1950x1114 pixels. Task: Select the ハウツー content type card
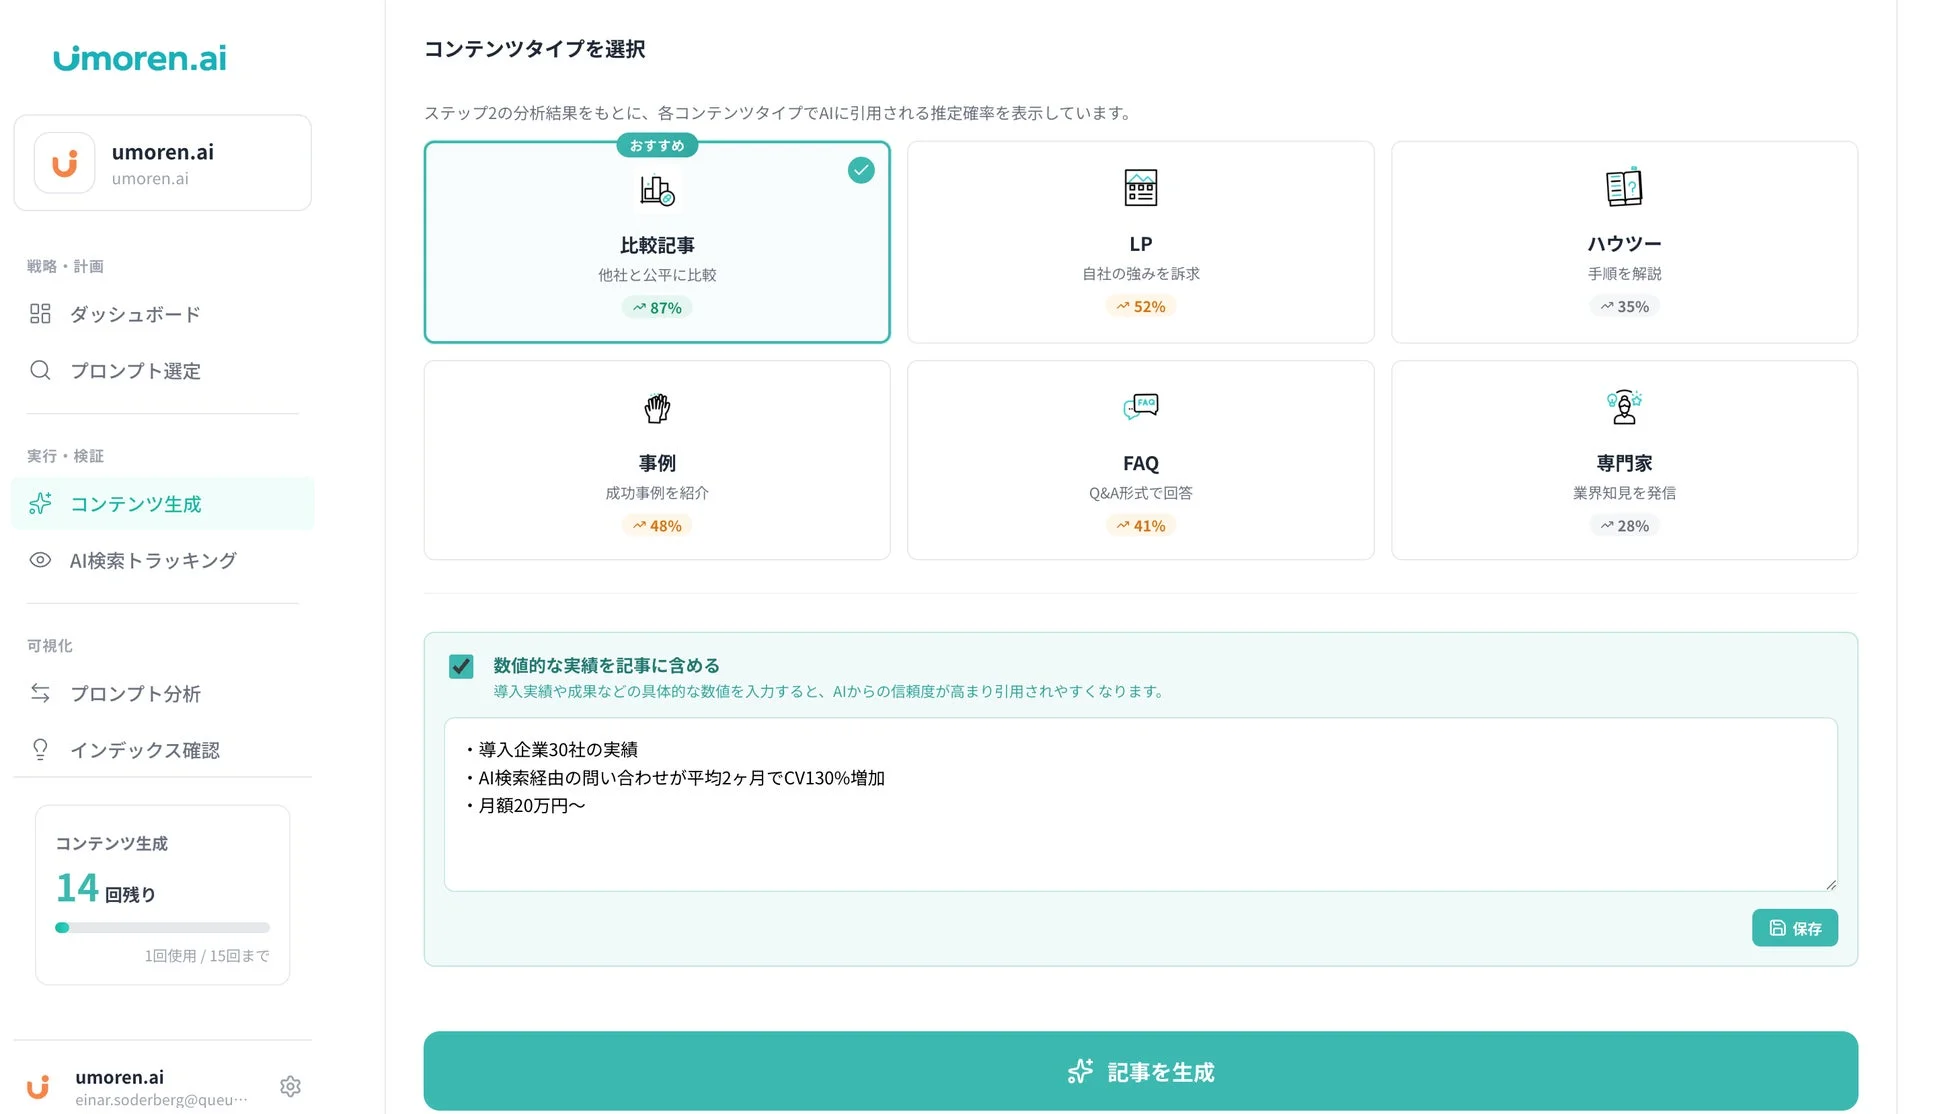(x=1623, y=242)
